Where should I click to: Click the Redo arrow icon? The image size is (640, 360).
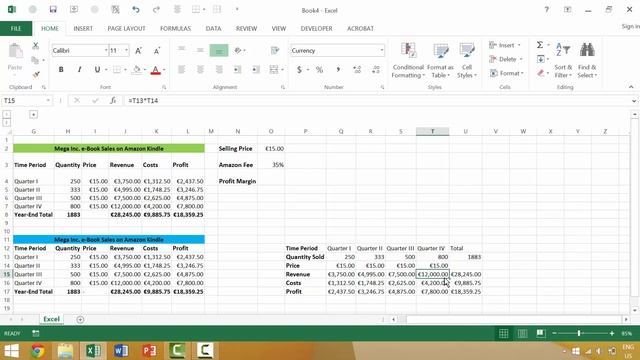(x=156, y=9)
